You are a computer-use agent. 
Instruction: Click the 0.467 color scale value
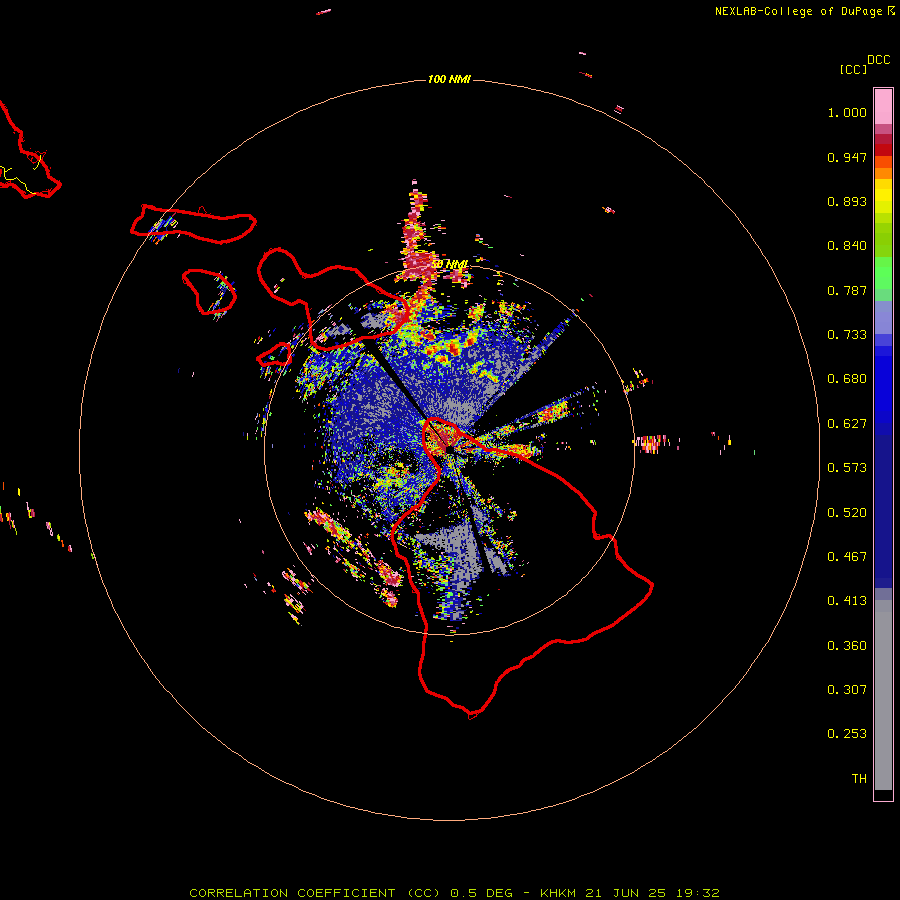(847, 557)
